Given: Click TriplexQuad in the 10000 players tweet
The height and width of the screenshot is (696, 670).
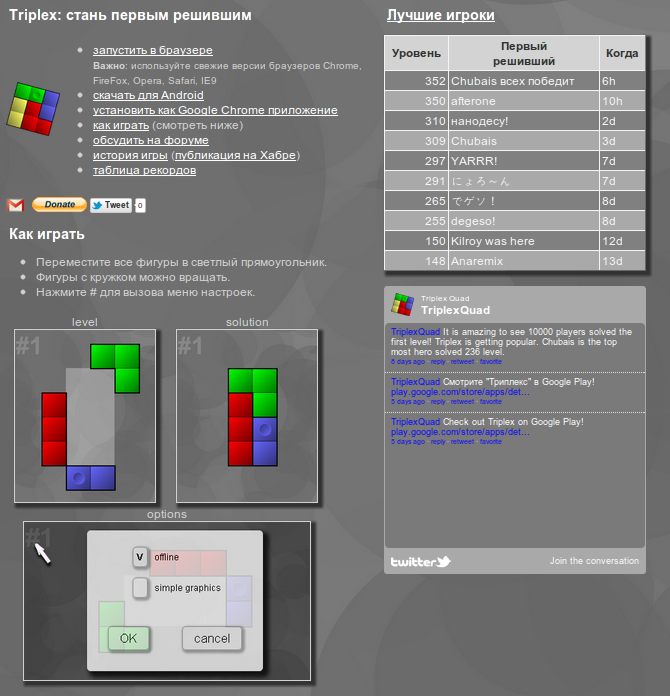Looking at the screenshot, I should pyautogui.click(x=415, y=332).
